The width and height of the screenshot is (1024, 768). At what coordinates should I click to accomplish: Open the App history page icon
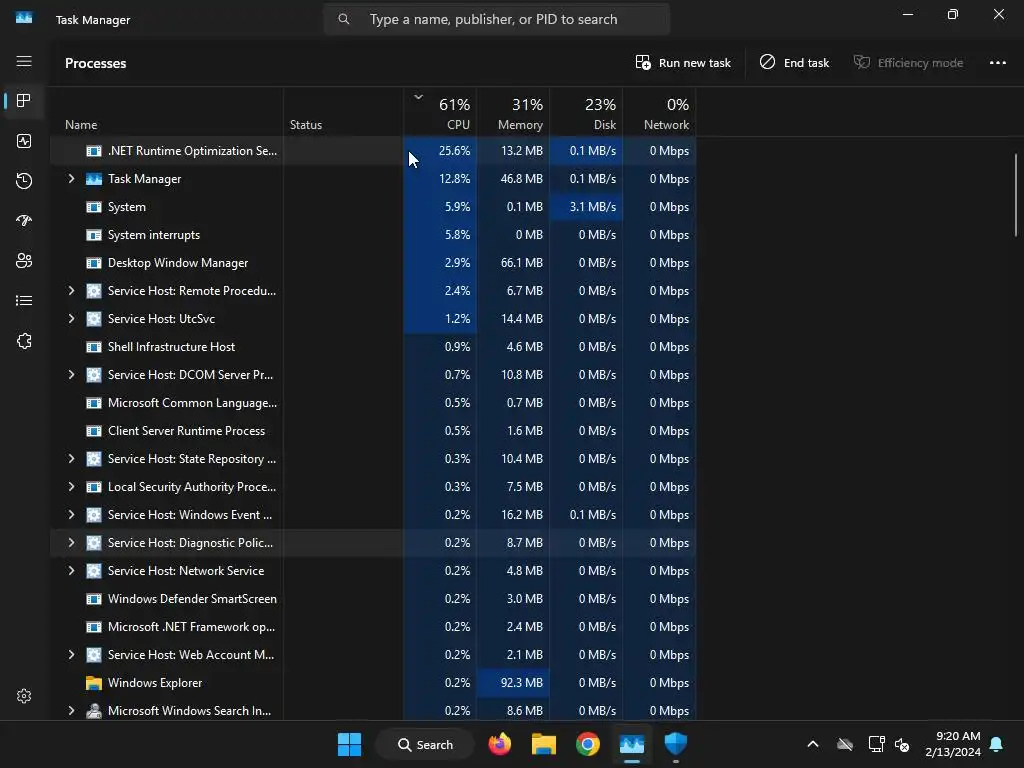(x=24, y=181)
